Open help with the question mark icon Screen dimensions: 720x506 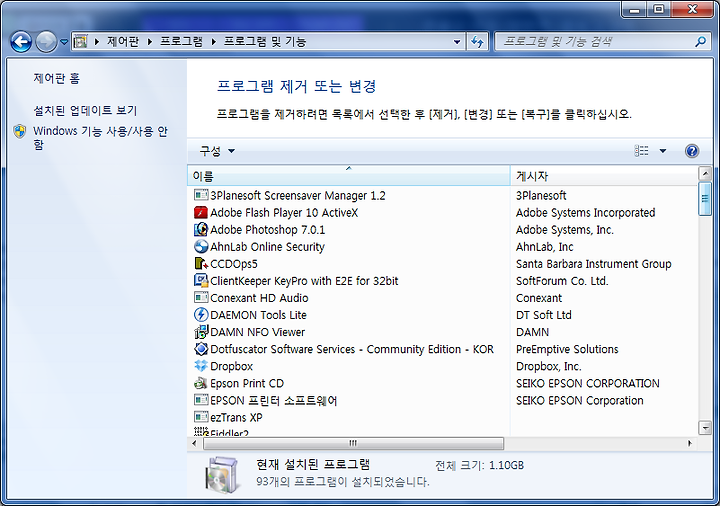[692, 151]
